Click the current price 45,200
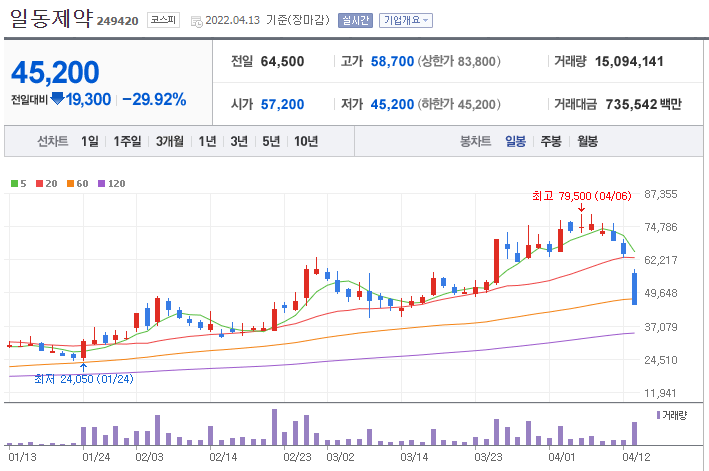The image size is (709, 471). point(55,72)
